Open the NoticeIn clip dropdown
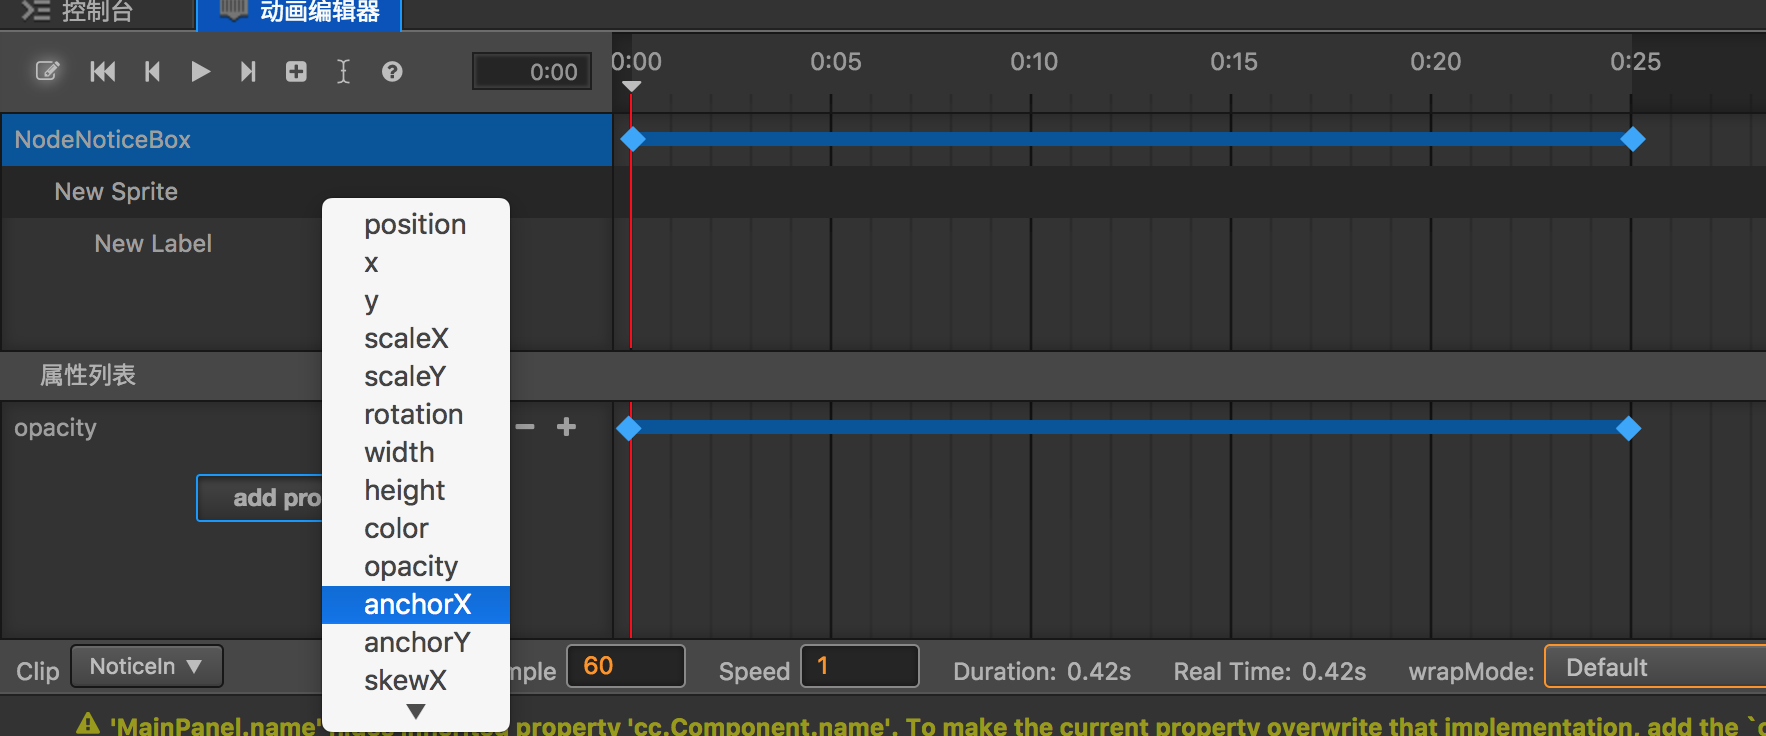The image size is (1766, 736). point(146,667)
